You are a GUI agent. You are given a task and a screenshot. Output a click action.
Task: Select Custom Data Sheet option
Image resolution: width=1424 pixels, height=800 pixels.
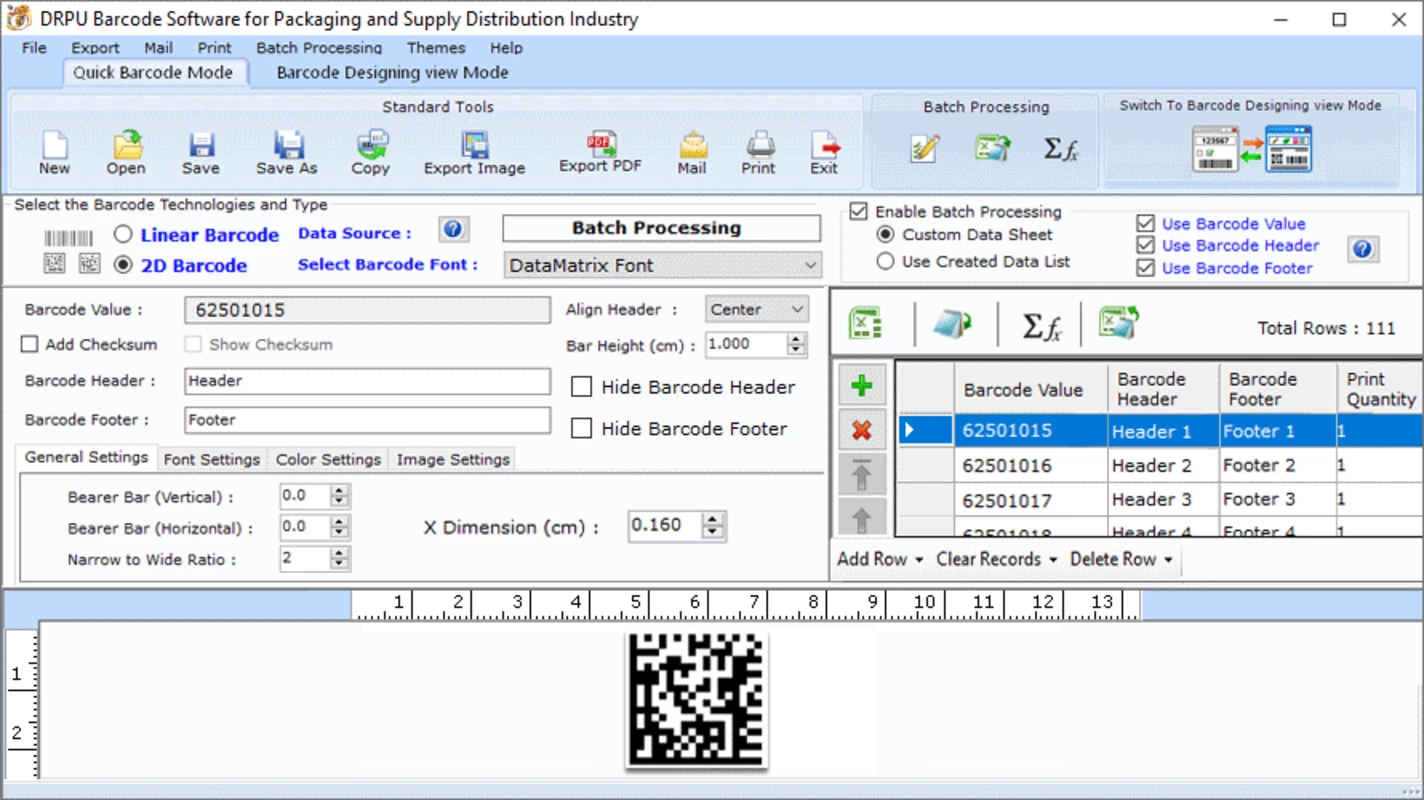pyautogui.click(x=885, y=234)
